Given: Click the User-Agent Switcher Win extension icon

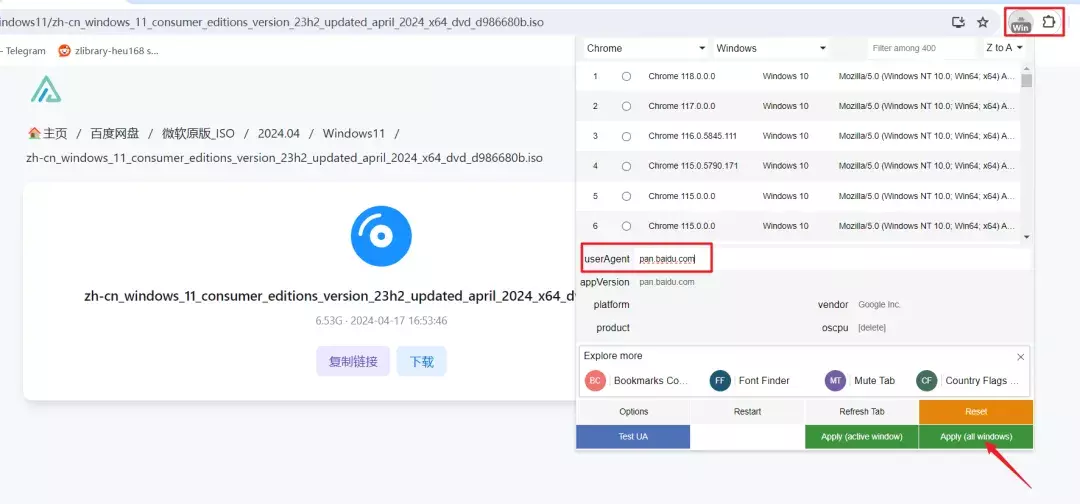Looking at the screenshot, I should pyautogui.click(x=1021, y=23).
